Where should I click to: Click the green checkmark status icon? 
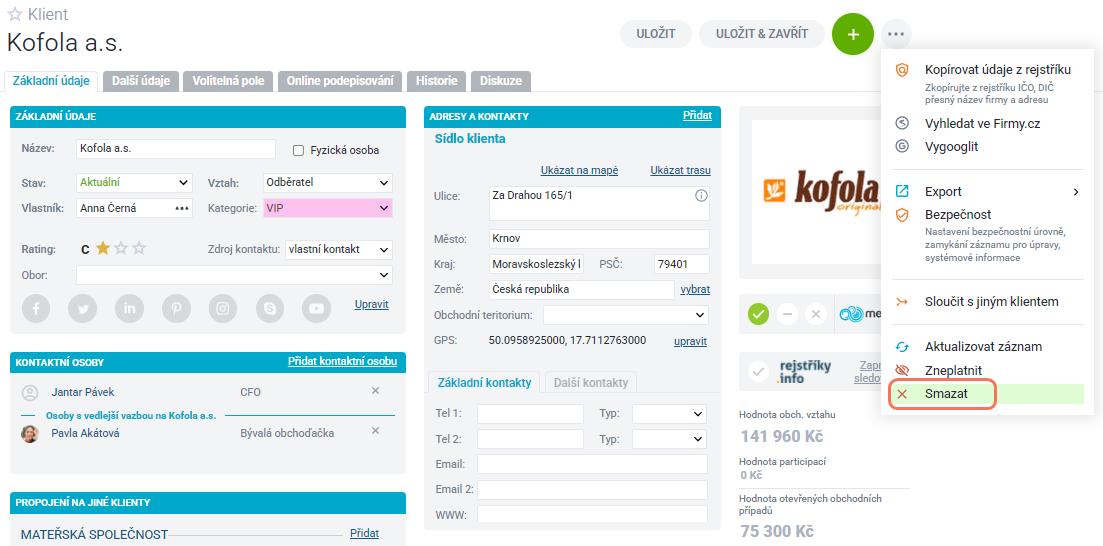point(758,314)
